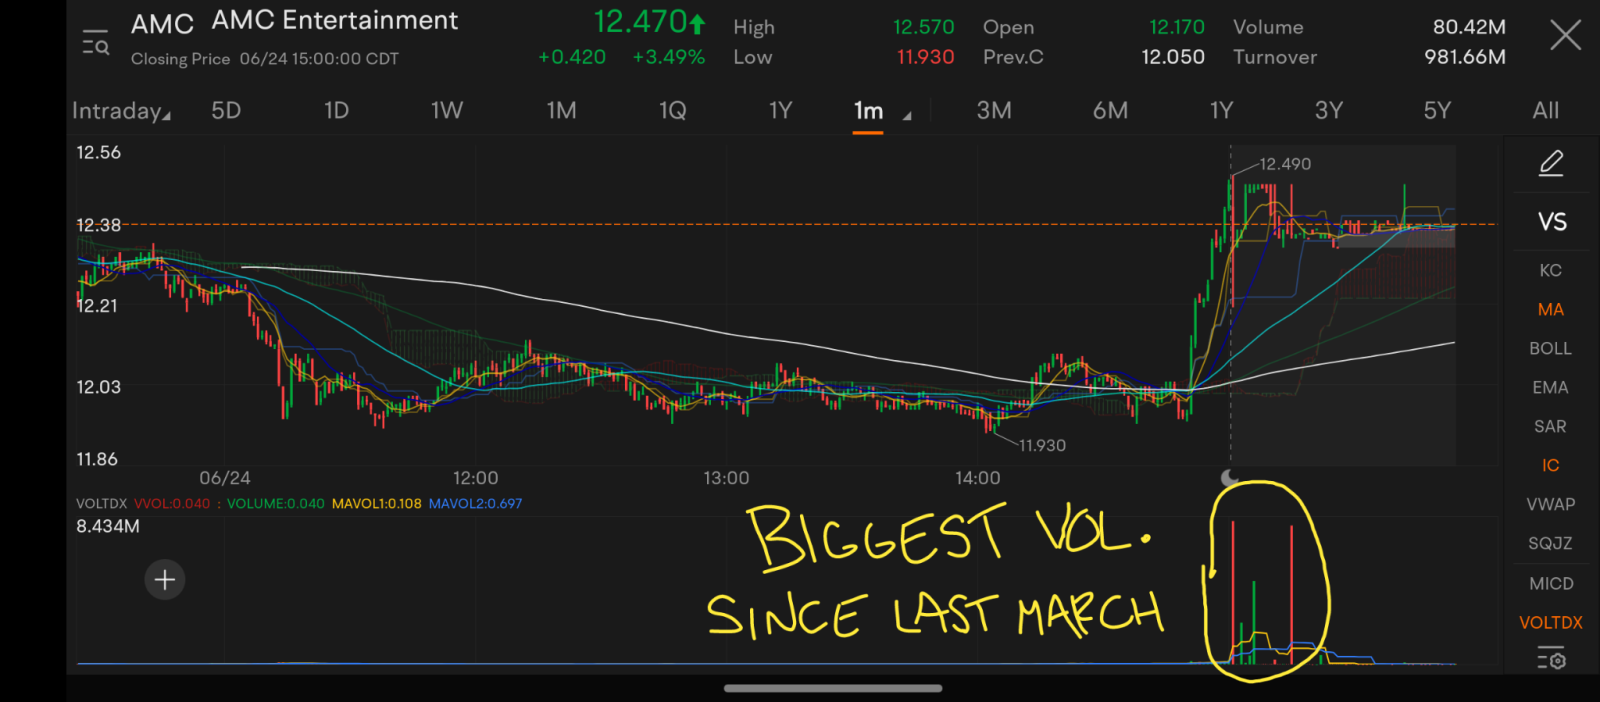Switch to the 5D tab
The width and height of the screenshot is (1600, 702).
[x=226, y=110]
